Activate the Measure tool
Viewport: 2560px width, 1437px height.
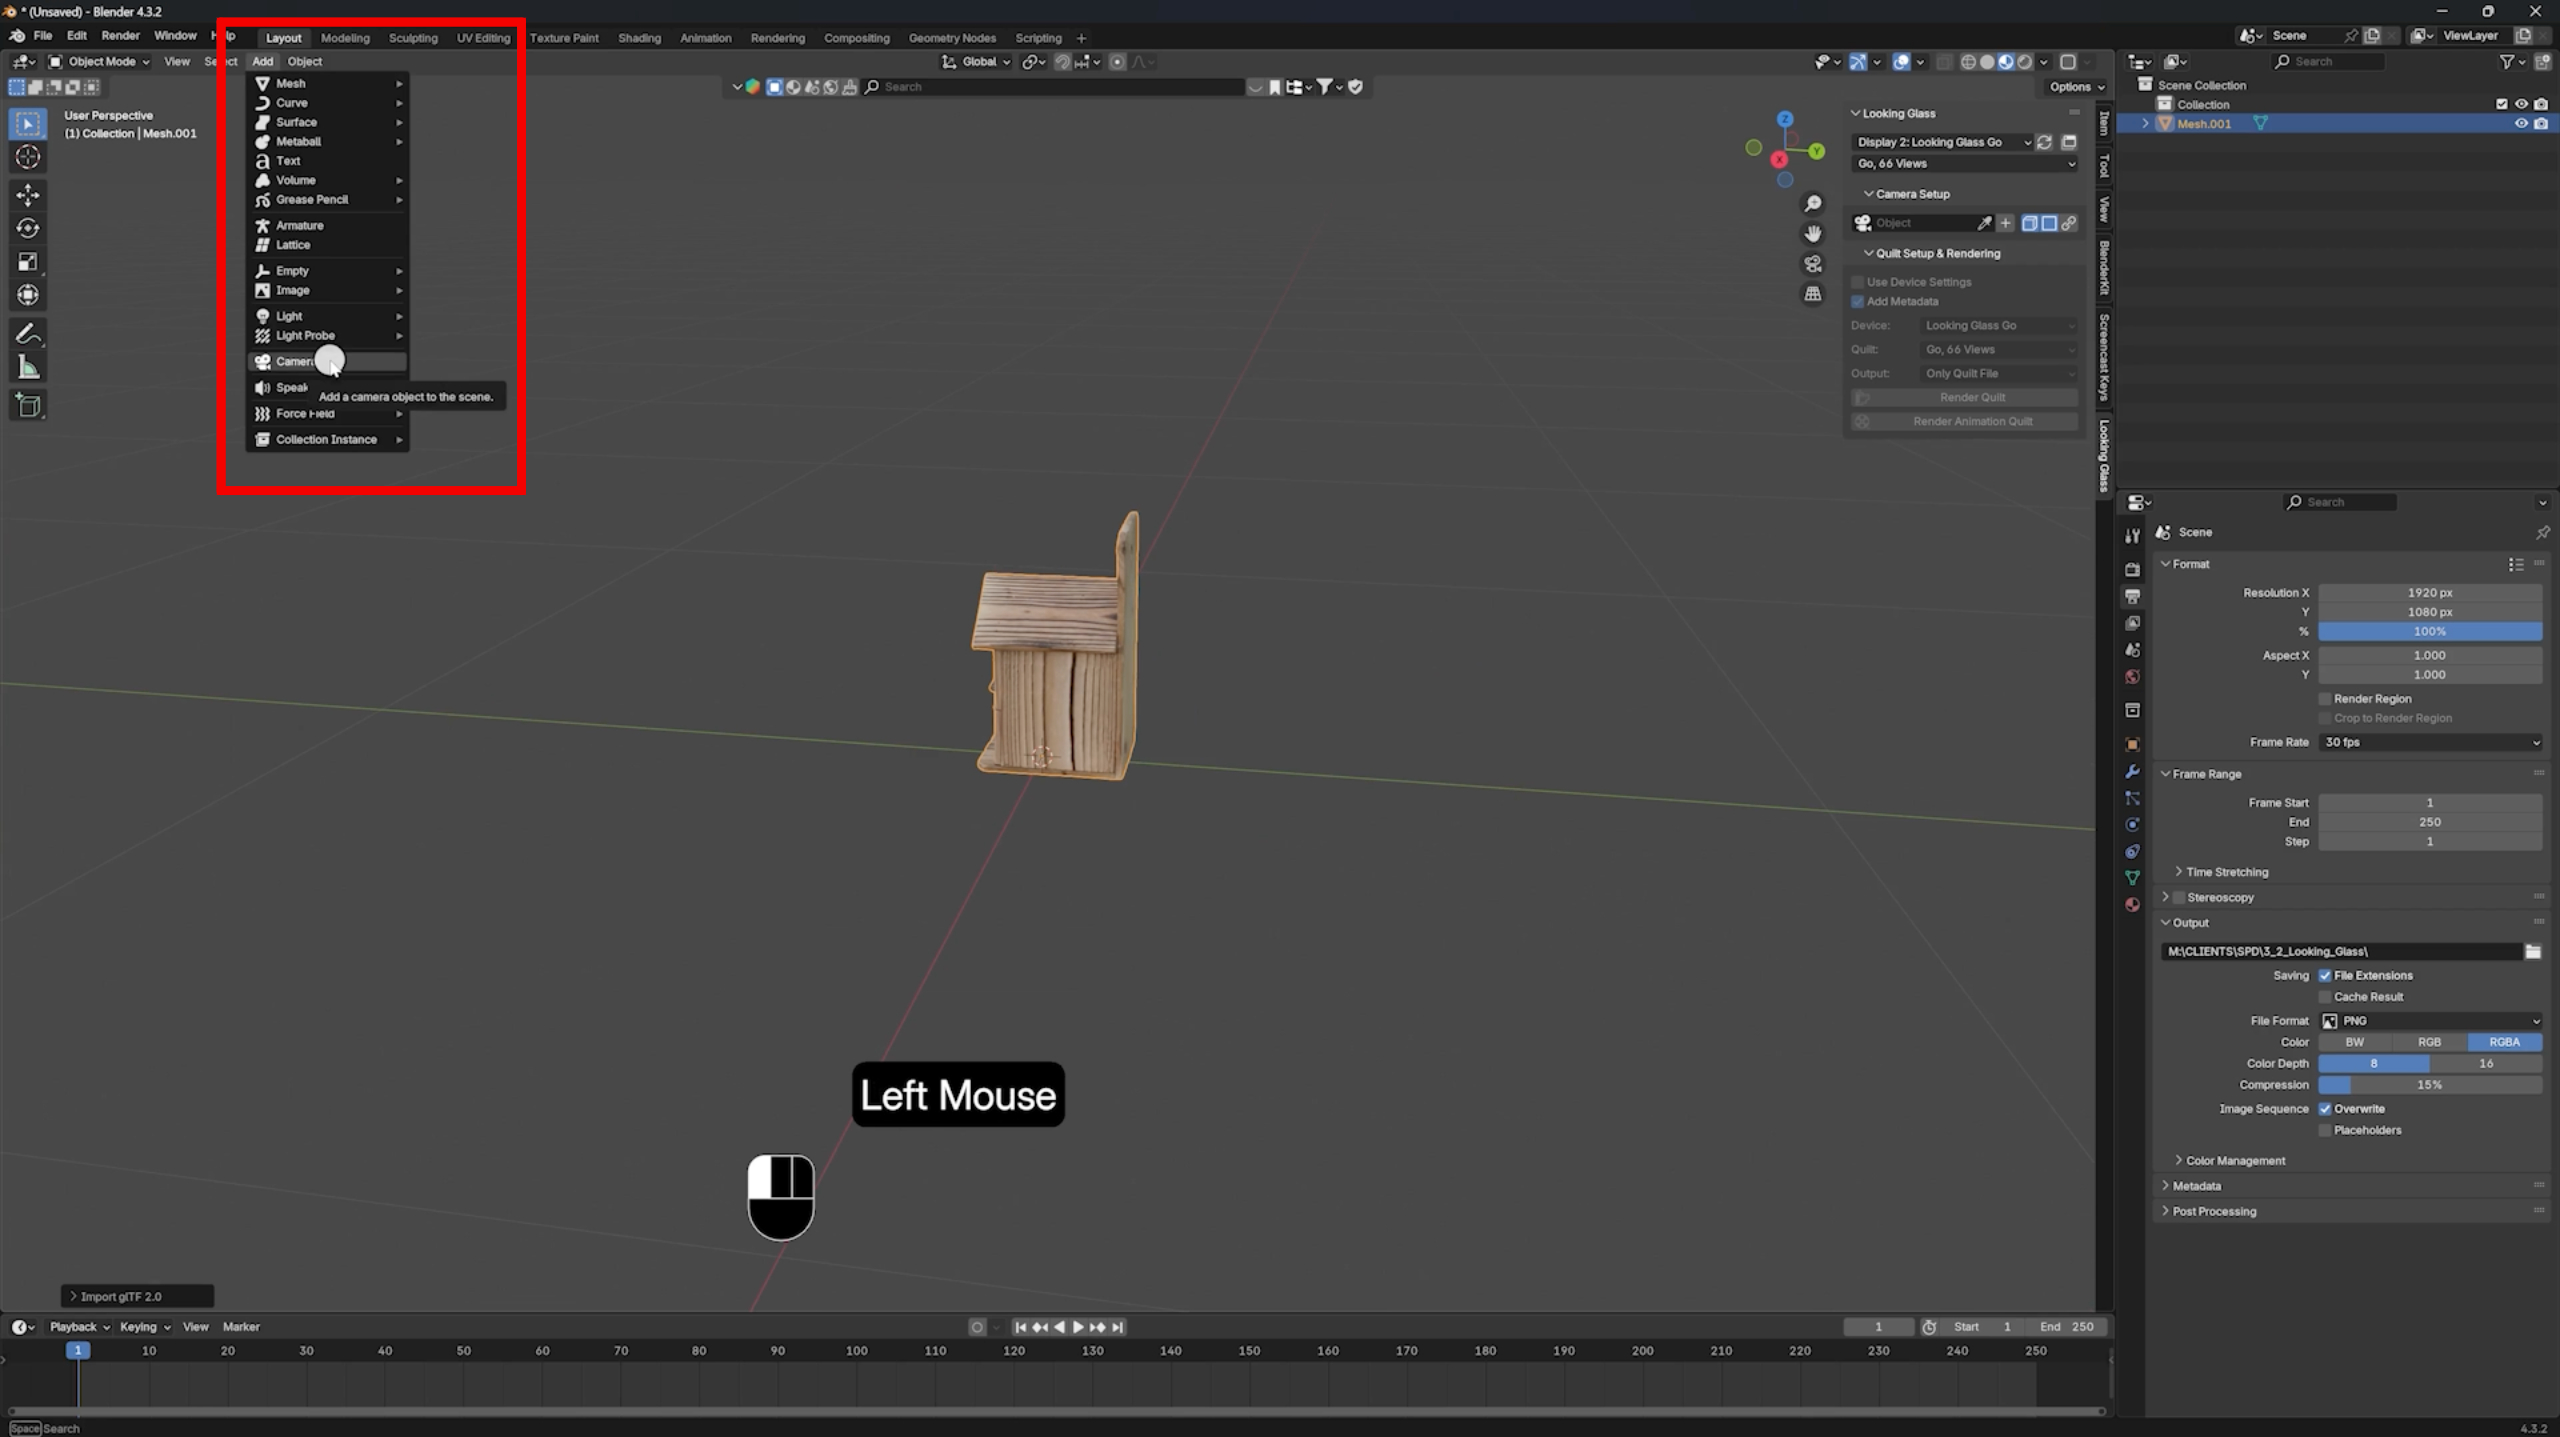click(x=28, y=368)
